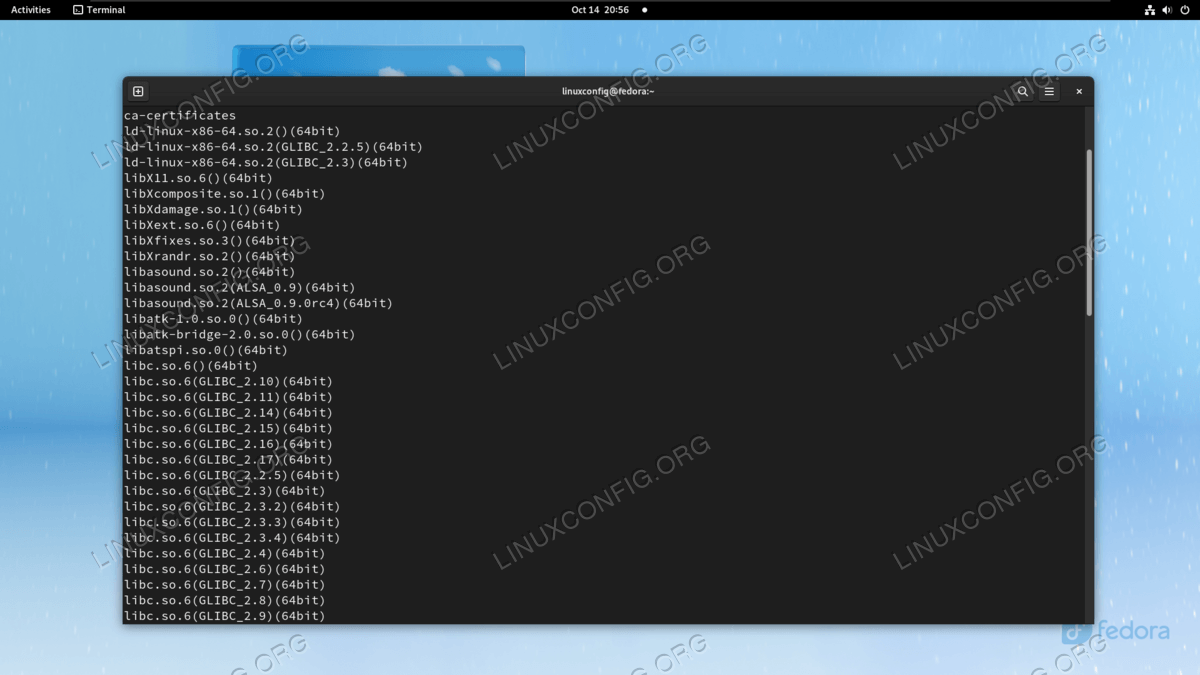Close the terminal window

(1079, 91)
